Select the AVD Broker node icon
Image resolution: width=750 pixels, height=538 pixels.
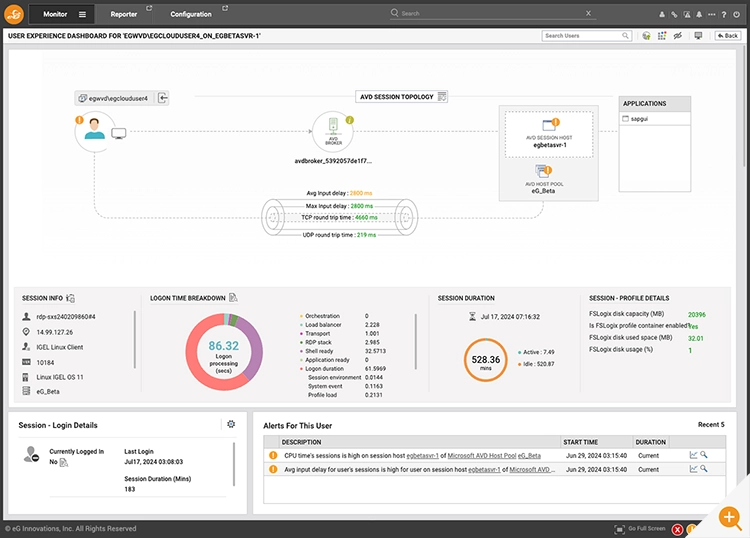pos(333,132)
